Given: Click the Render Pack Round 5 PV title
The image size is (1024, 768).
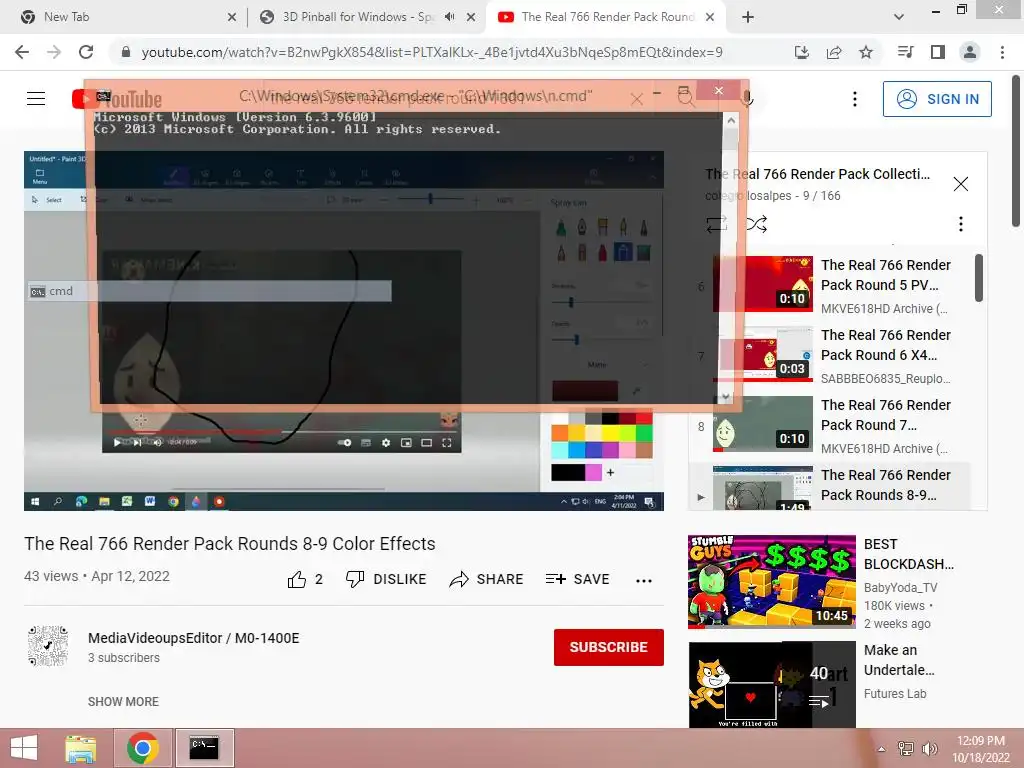Looking at the screenshot, I should 886,275.
